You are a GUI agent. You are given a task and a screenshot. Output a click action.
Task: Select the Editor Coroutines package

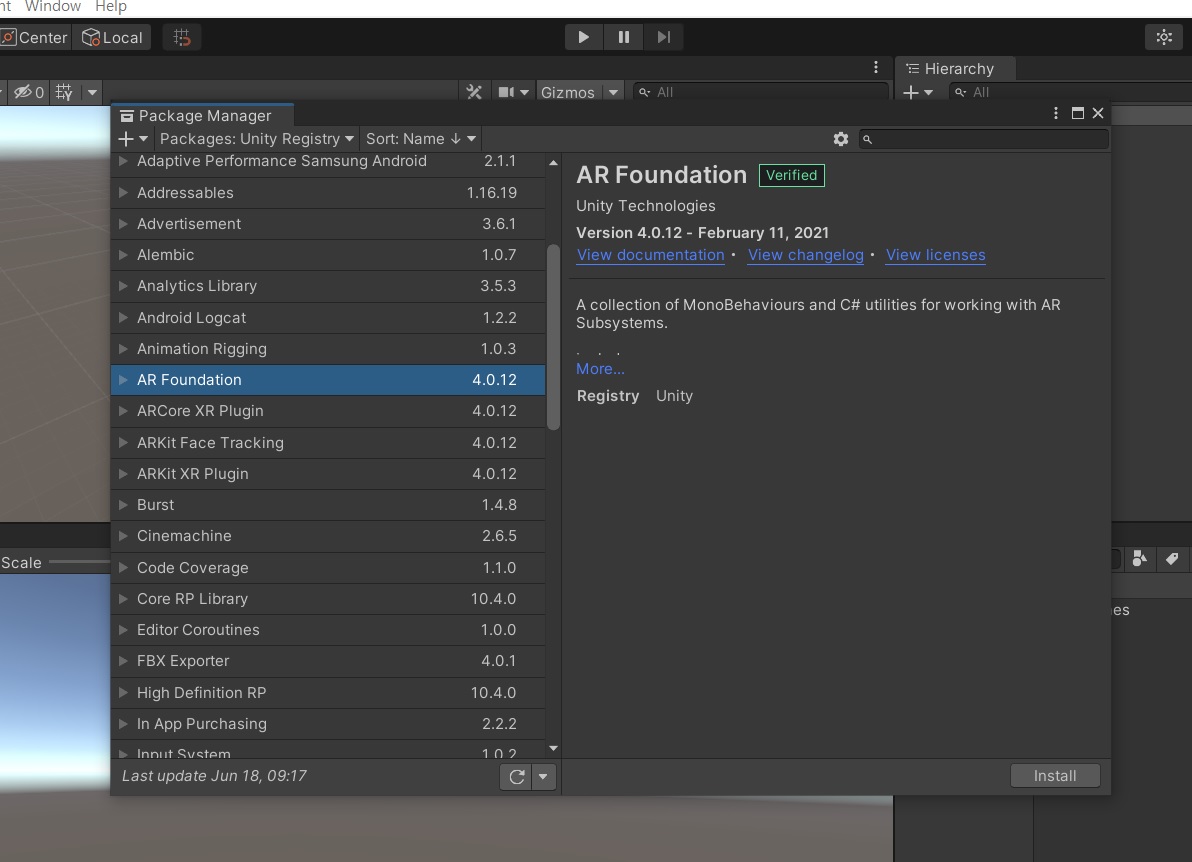pos(328,629)
